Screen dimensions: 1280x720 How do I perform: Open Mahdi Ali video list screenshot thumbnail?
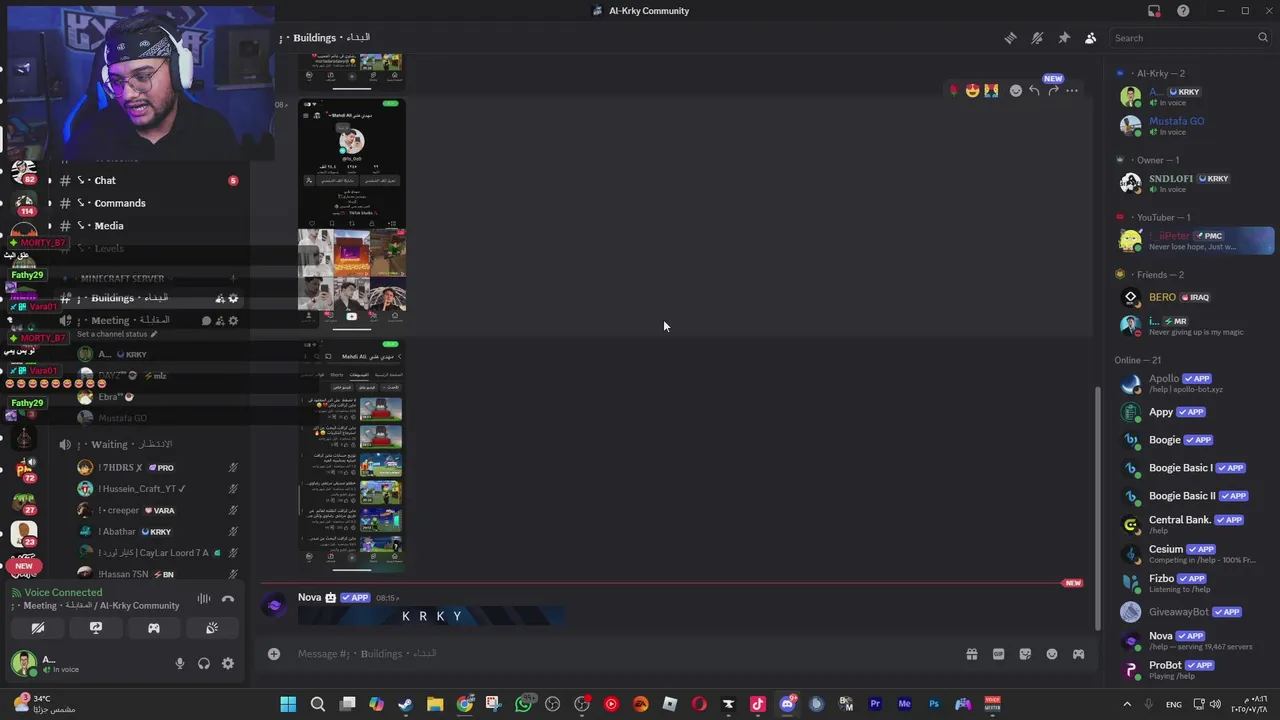(352, 457)
